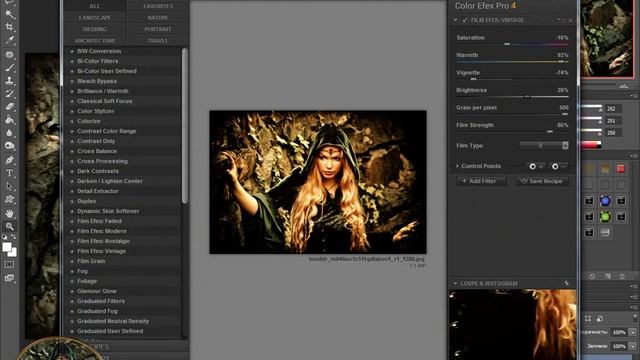Select the Brush tool
Screen dimensions: 640x360
(x=9, y=67)
